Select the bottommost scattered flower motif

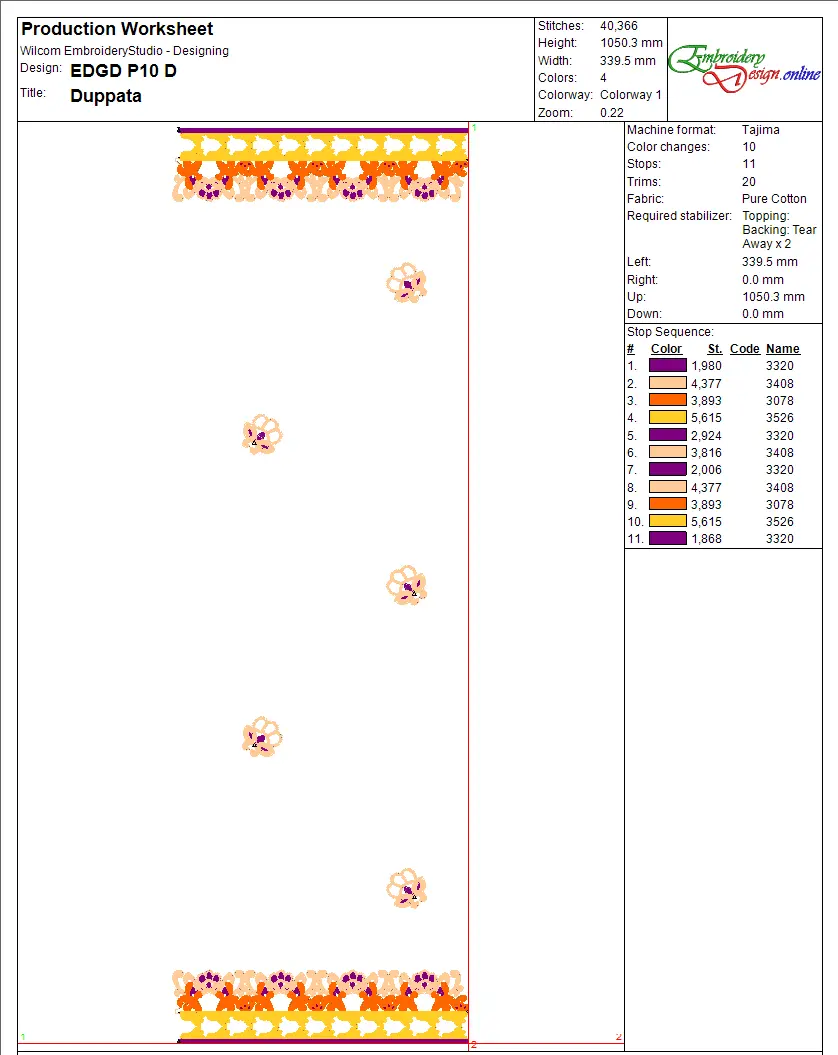point(407,888)
